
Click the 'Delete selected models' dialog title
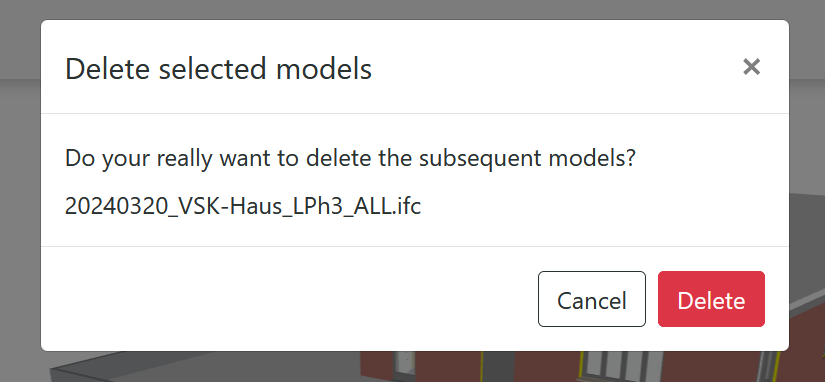pyautogui.click(x=218, y=69)
